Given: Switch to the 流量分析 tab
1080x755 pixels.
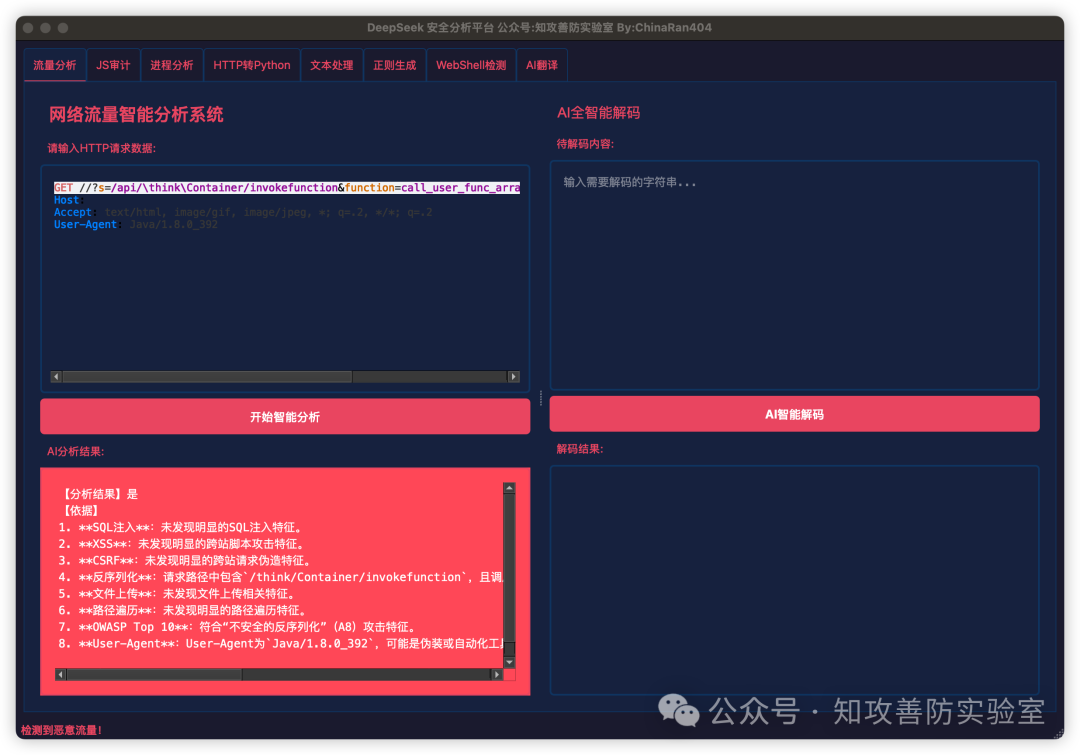Looking at the screenshot, I should [x=55, y=65].
